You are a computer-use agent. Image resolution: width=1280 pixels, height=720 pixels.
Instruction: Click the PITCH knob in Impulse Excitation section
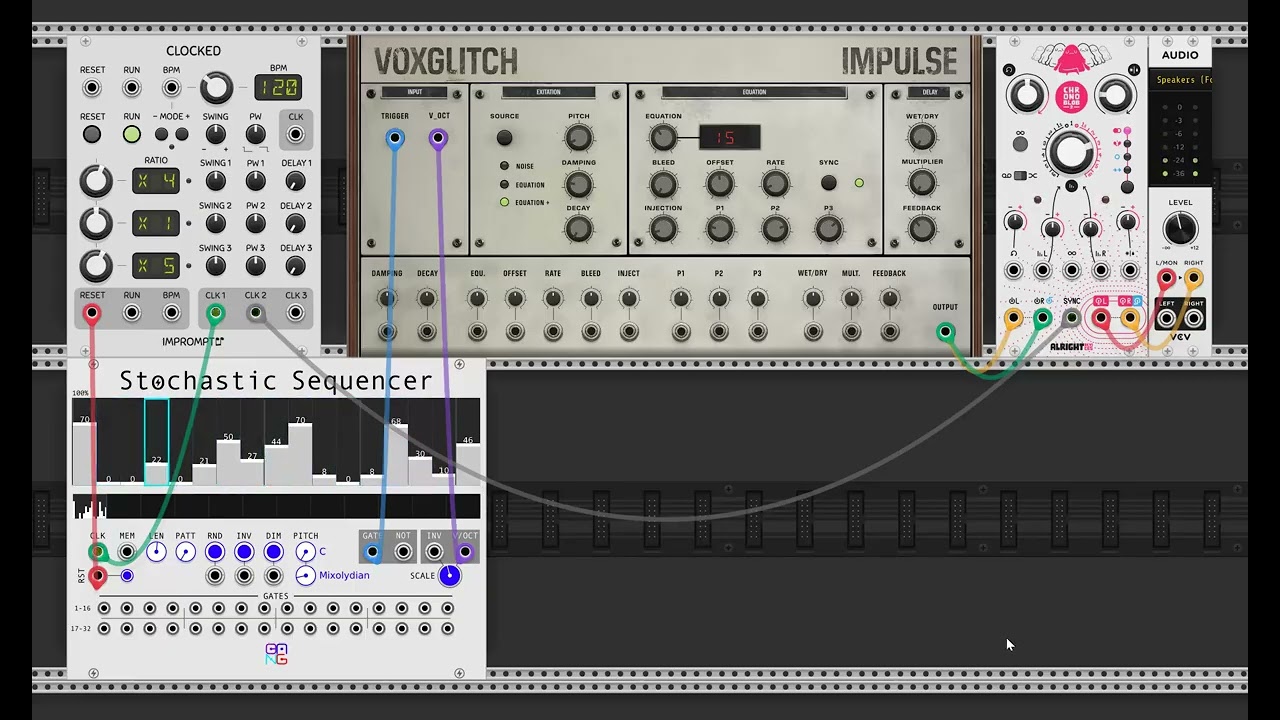click(579, 138)
